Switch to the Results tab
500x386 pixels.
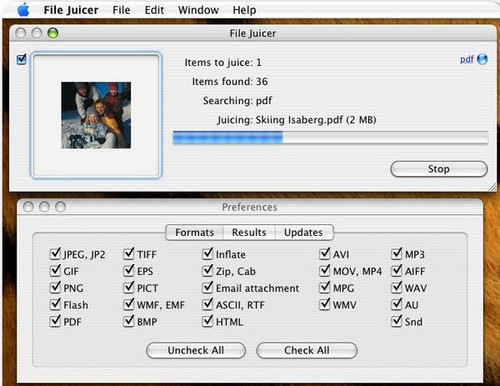pyautogui.click(x=249, y=232)
